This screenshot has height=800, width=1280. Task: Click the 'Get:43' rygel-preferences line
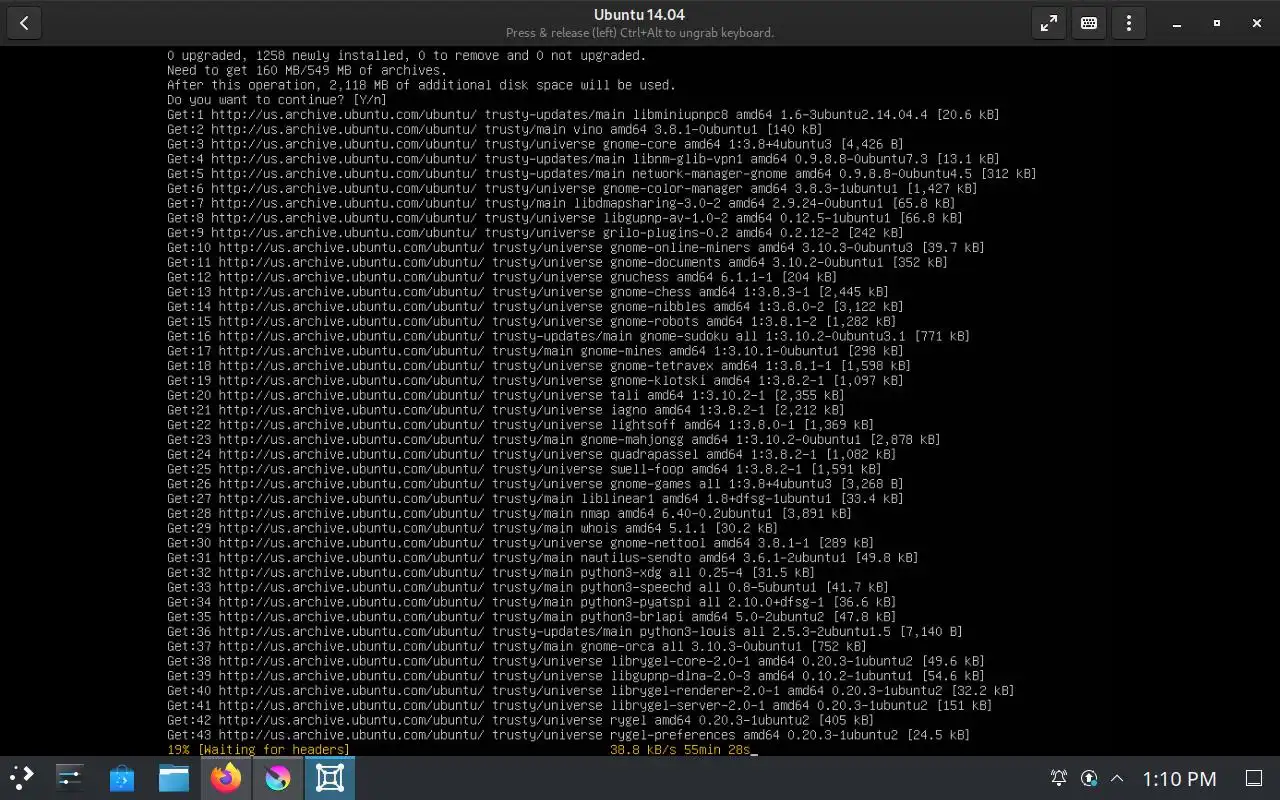pos(568,735)
